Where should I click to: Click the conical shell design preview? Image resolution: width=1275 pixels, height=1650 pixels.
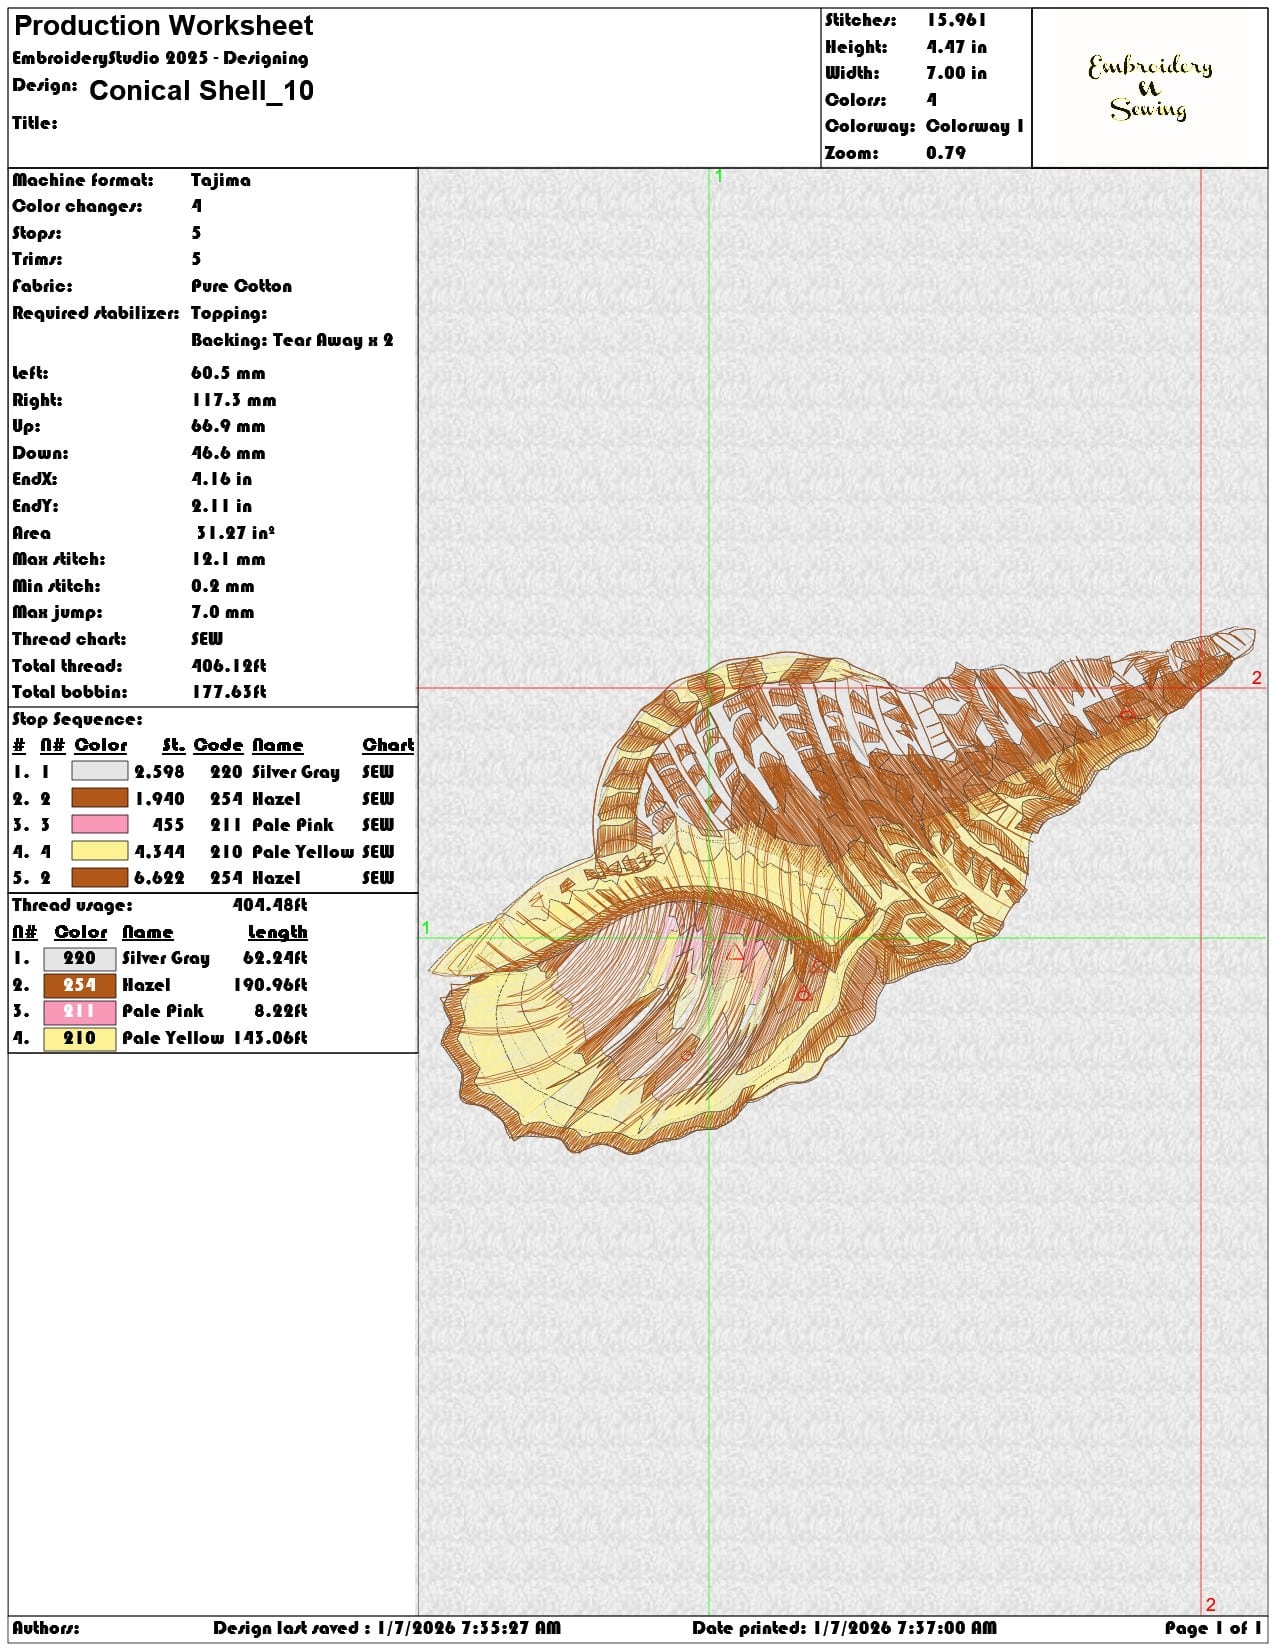click(842, 890)
